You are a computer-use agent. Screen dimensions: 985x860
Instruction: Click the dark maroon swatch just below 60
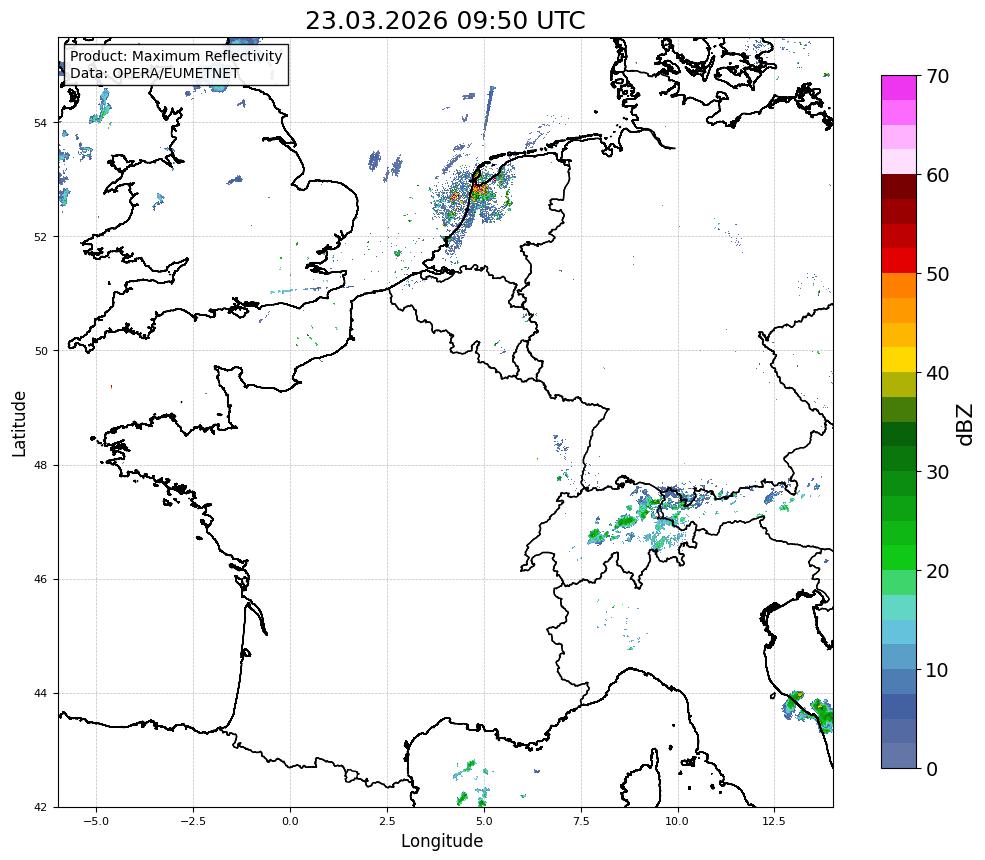pos(899,187)
